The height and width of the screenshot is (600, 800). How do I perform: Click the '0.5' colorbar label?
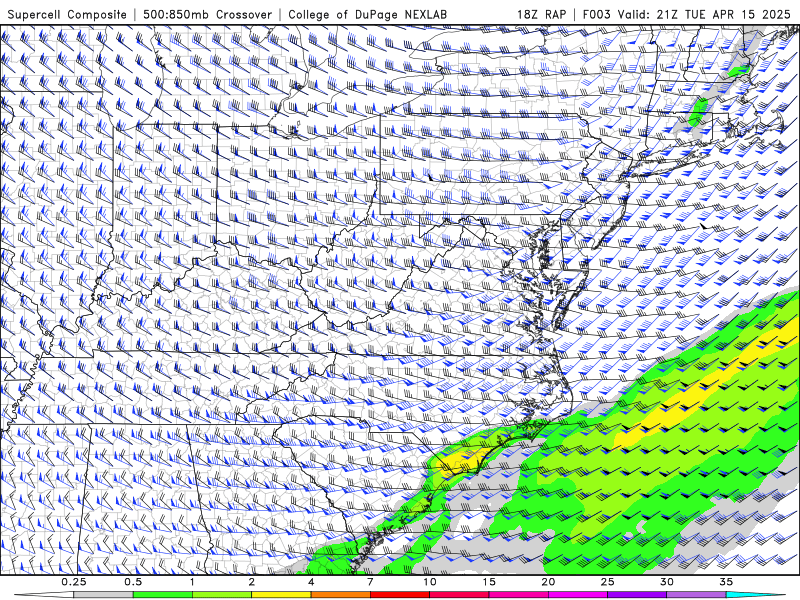[x=133, y=582]
